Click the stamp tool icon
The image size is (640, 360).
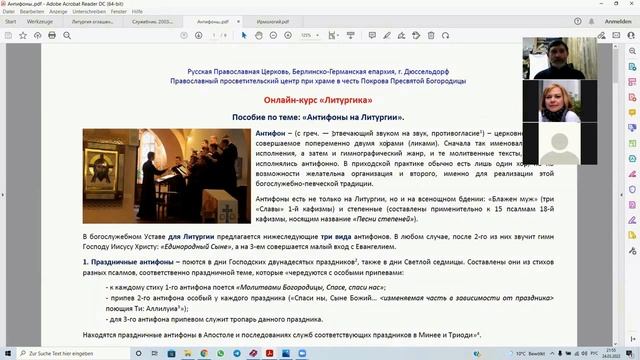416,36
